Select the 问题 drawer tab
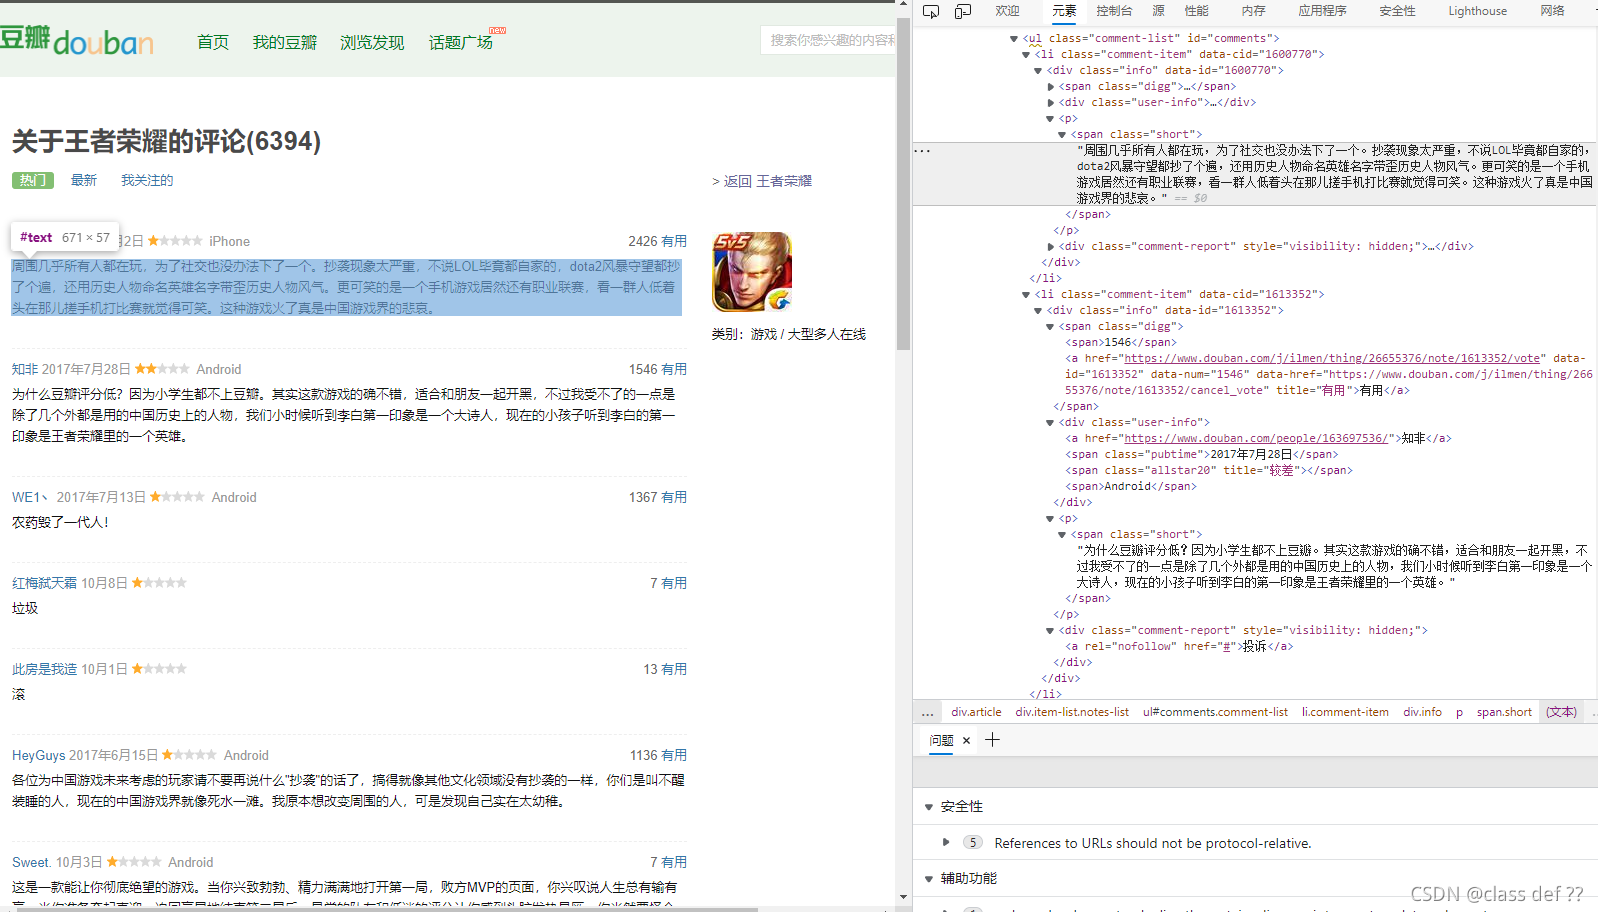This screenshot has height=912, width=1598. coord(941,740)
